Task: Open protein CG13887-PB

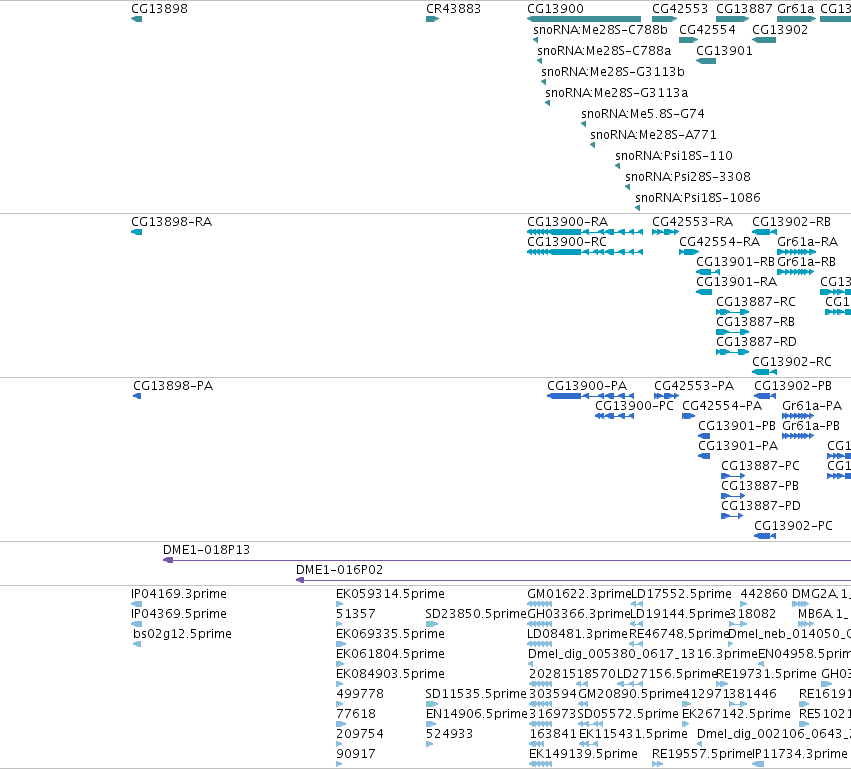Action: coord(760,486)
